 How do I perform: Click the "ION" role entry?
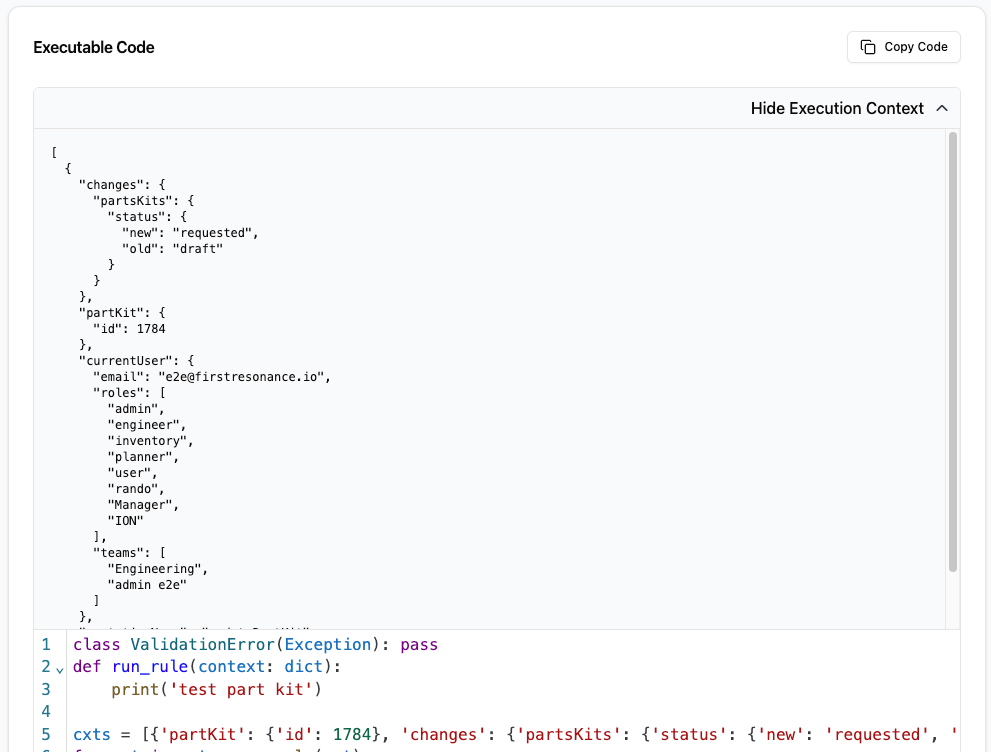tap(125, 521)
